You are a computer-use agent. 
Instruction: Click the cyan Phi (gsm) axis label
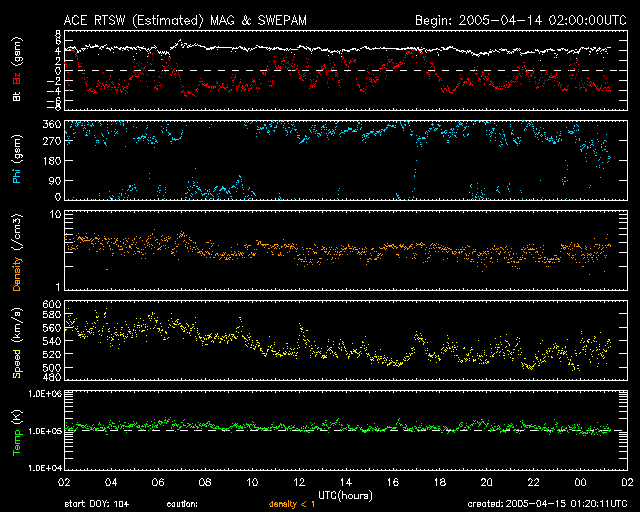17,160
